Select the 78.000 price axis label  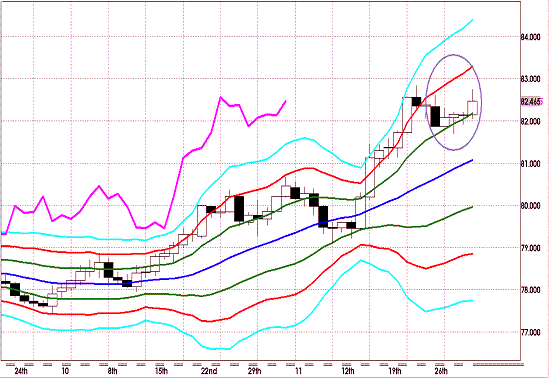(531, 290)
